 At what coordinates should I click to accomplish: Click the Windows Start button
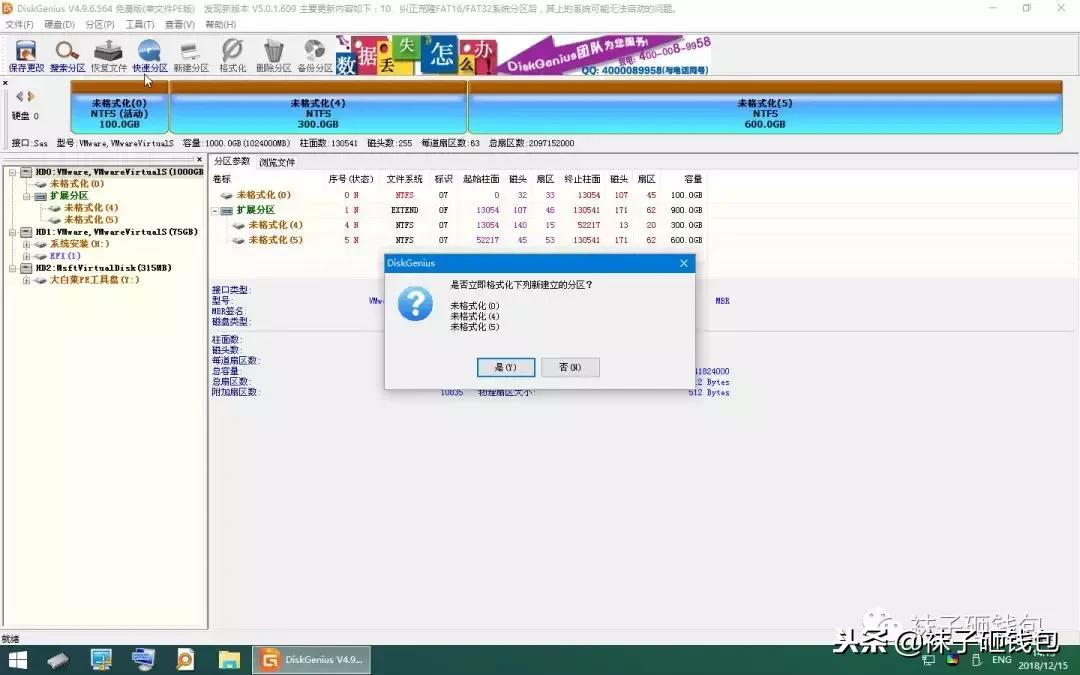(x=18, y=659)
